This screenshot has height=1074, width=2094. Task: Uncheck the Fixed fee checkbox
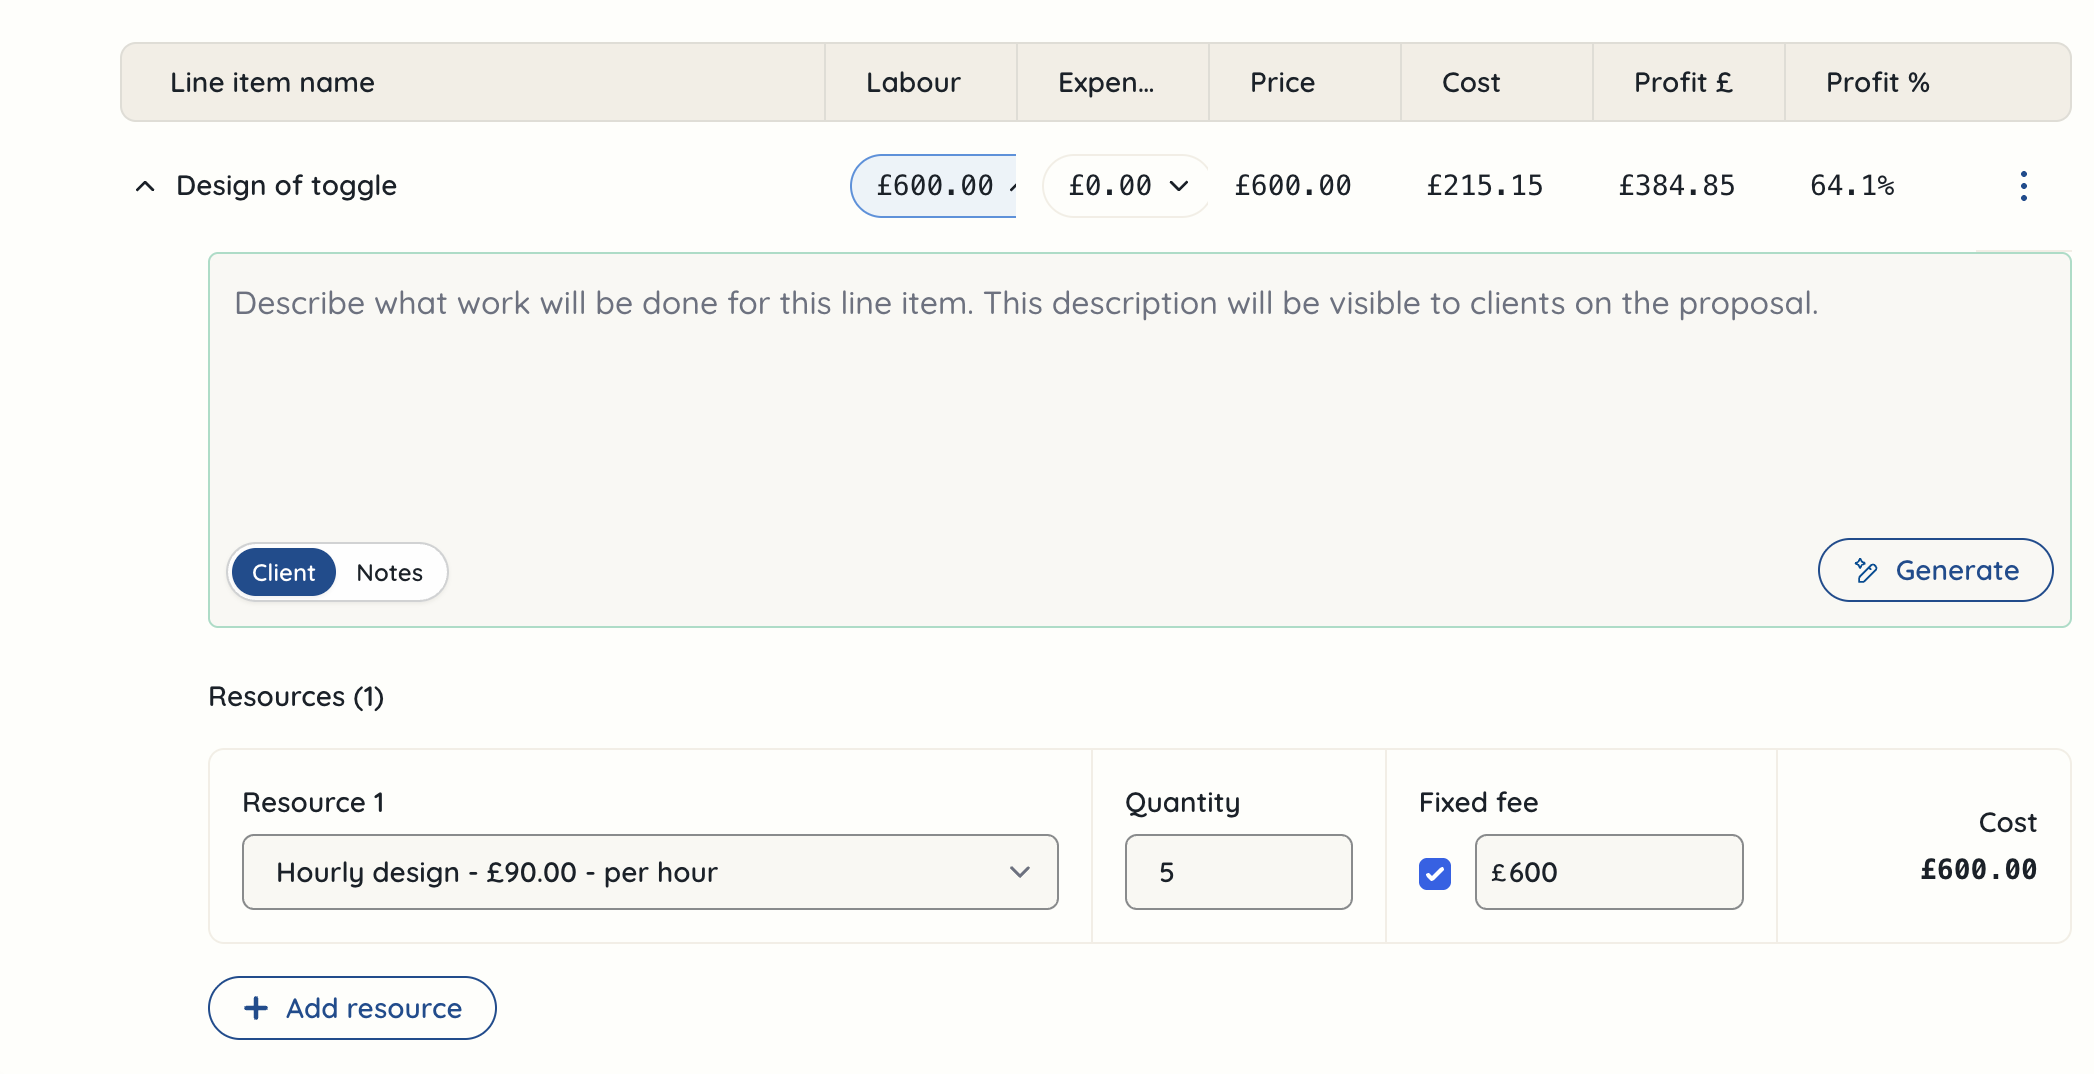coord(1435,873)
